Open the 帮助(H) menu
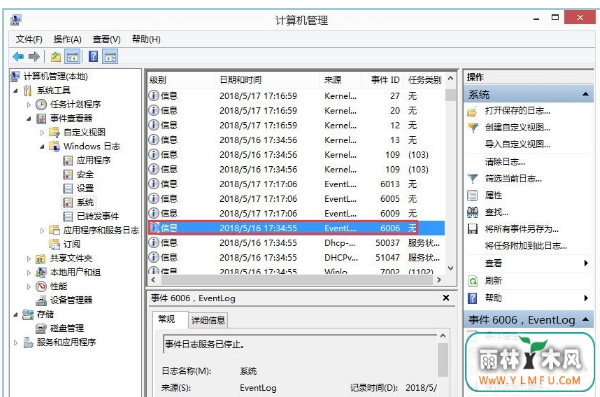 146,39
